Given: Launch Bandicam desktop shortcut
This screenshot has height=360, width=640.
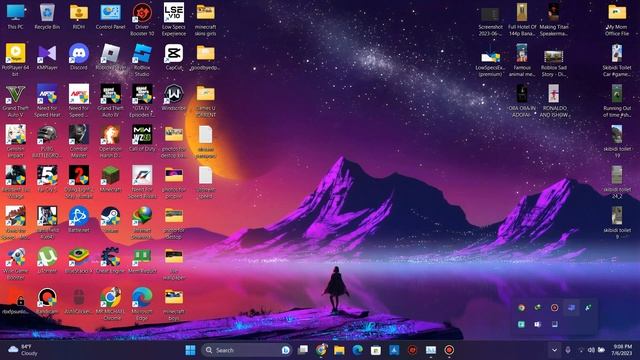Looking at the screenshot, I should pos(47,301).
